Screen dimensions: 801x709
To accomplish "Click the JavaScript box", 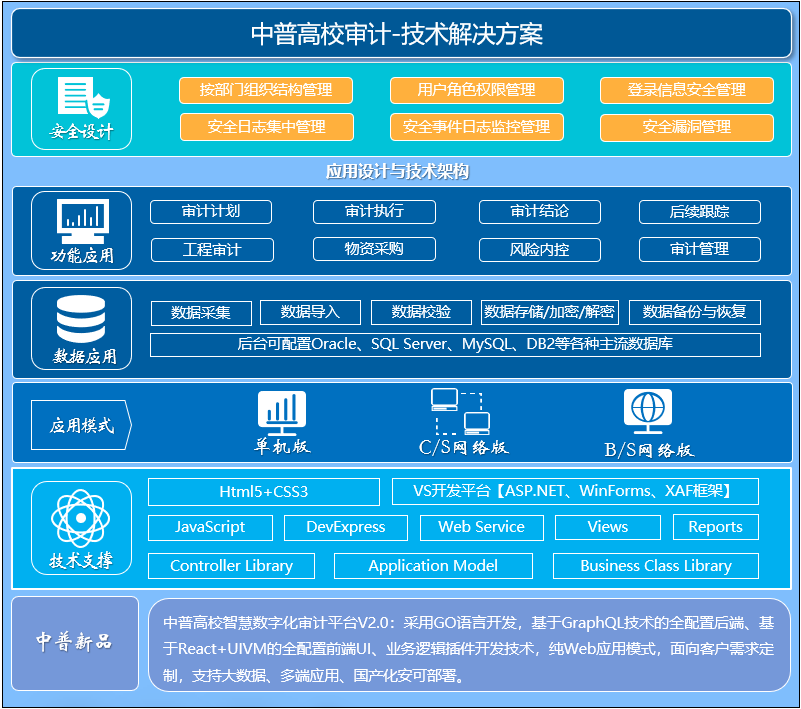I will tap(210, 527).
